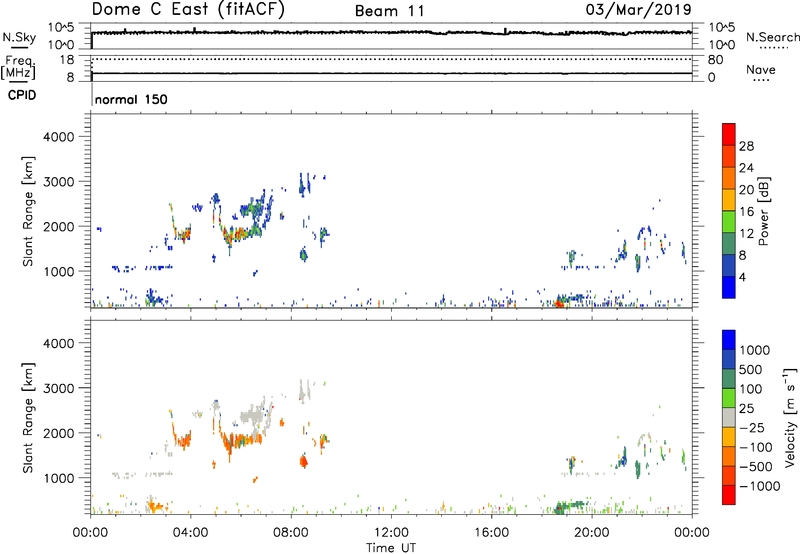Click the gray band of Velocity color bar
This screenshot has height=554, width=800.
[x=729, y=417]
